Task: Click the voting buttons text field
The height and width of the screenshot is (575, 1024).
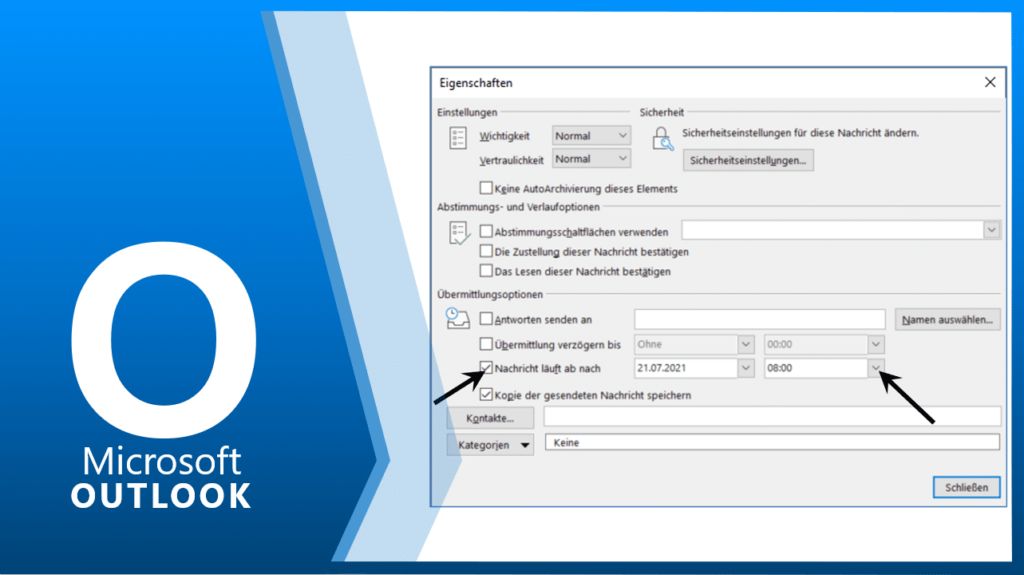Action: (x=833, y=230)
